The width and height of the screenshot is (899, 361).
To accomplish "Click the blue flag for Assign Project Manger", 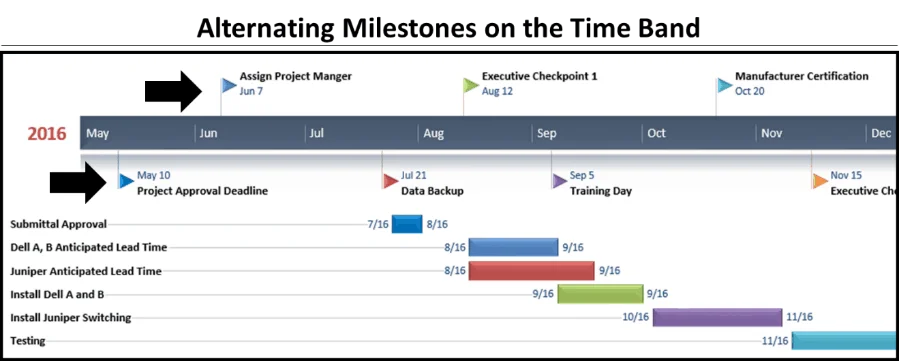I will [x=229, y=85].
